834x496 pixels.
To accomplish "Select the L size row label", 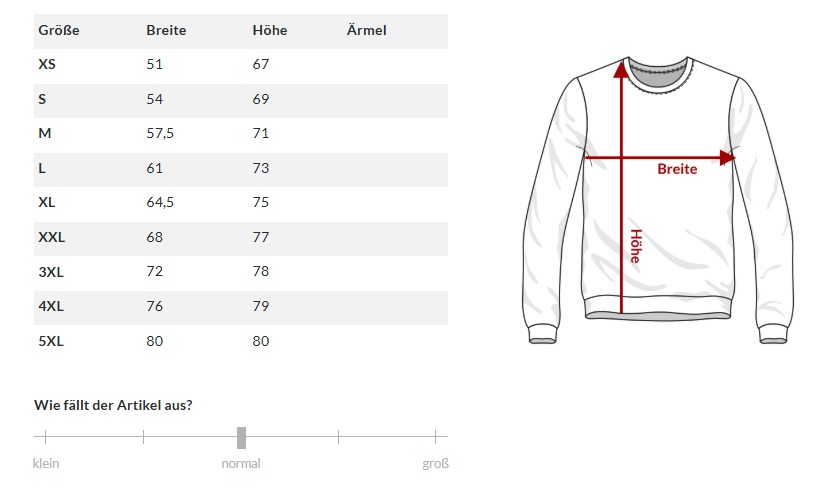I will [42, 168].
